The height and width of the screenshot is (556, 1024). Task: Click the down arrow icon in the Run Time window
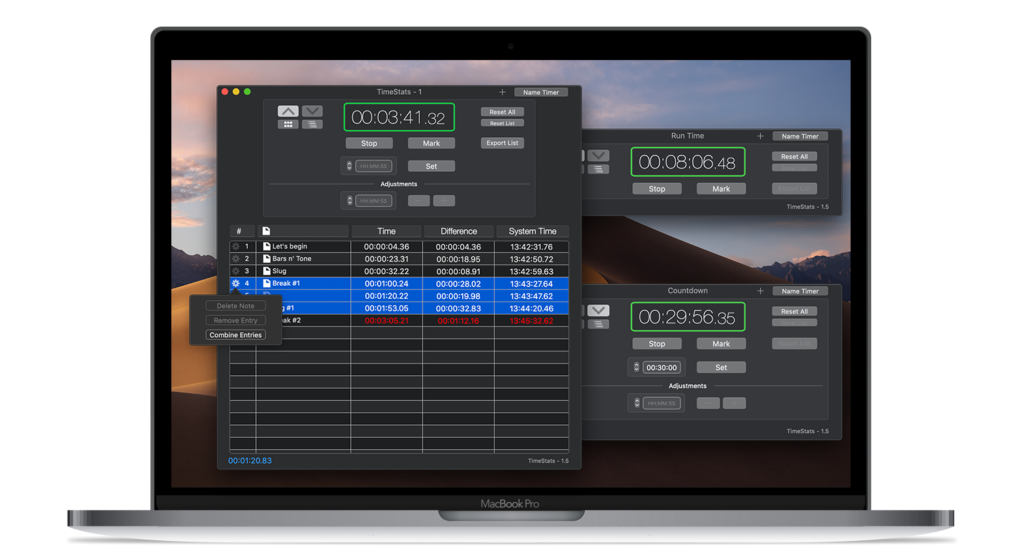[598, 155]
